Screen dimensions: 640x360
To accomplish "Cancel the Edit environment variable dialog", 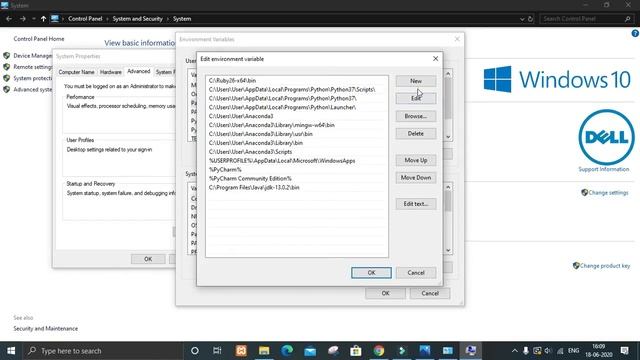I will pos(416,273).
